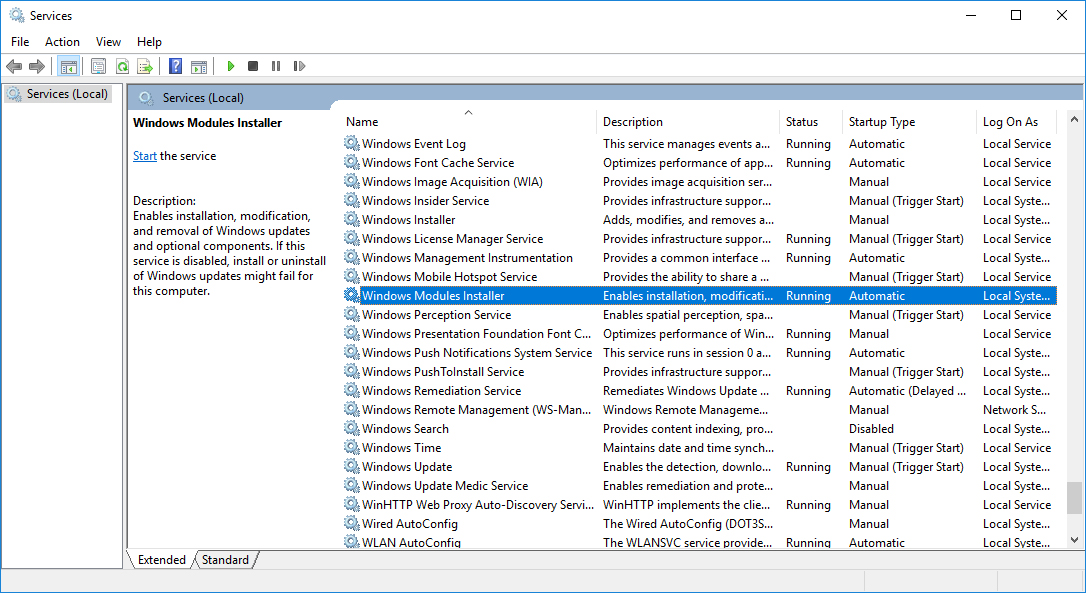1086x593 pixels.
Task: Select Windows Remote Management (WS-Management) row
Action: (x=700, y=410)
